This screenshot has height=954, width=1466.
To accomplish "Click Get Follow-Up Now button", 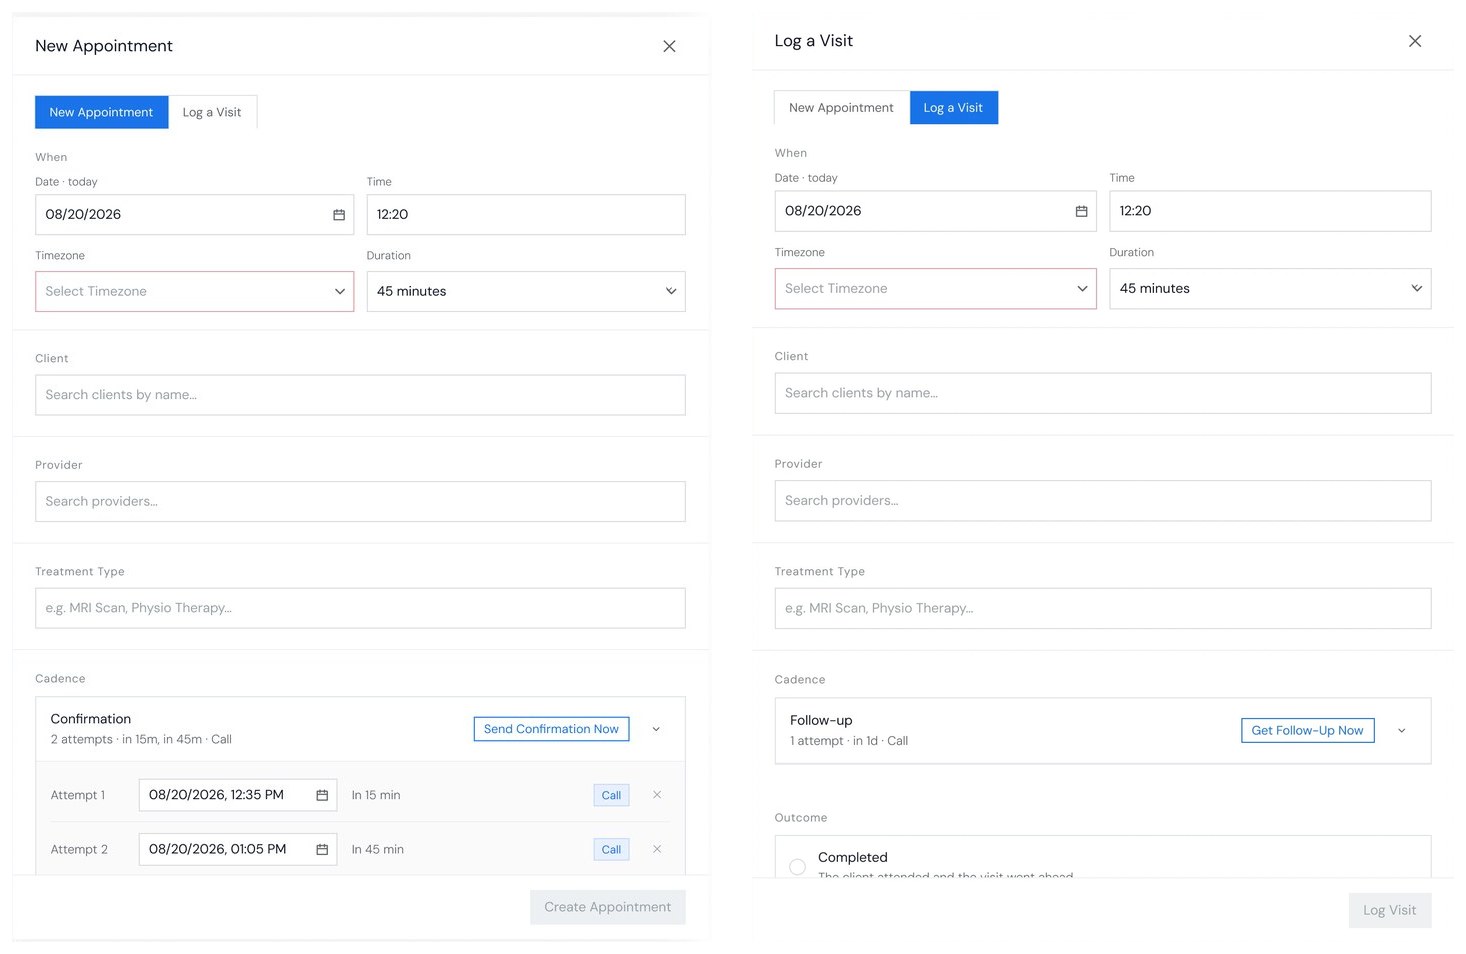I will [1307, 731].
